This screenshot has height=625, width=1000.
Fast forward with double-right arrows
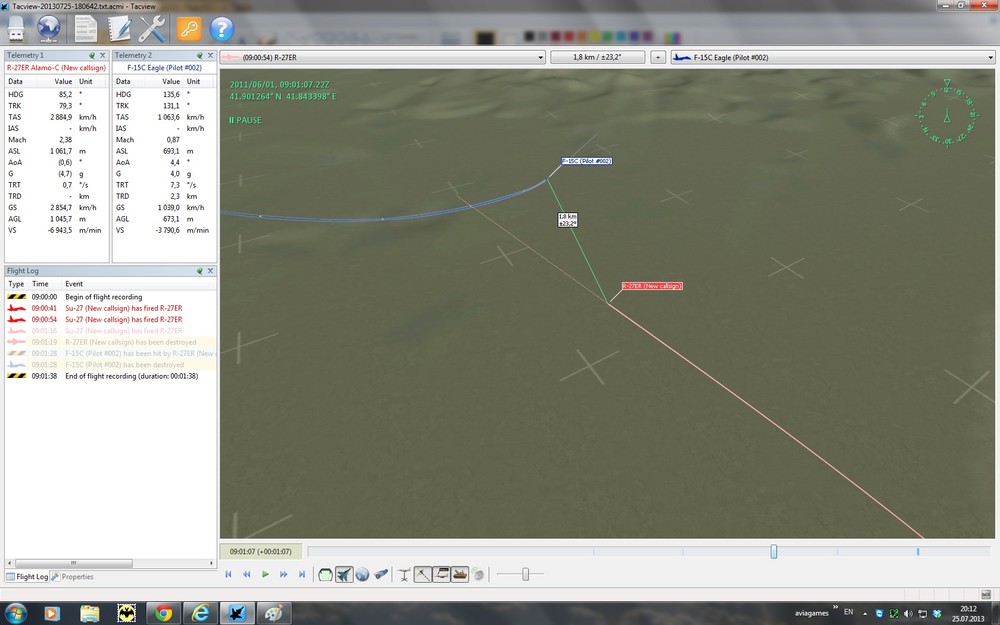[284, 575]
